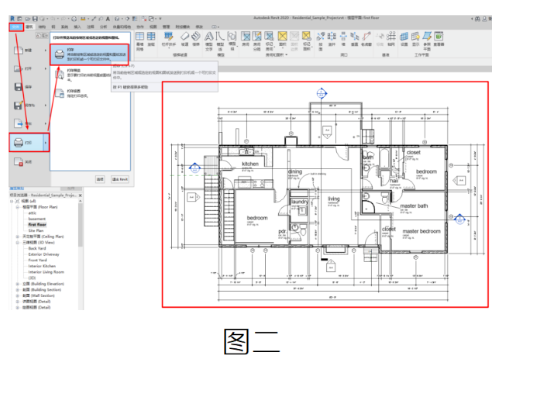Expand the Ceiling Plan tree node

(x=17, y=237)
